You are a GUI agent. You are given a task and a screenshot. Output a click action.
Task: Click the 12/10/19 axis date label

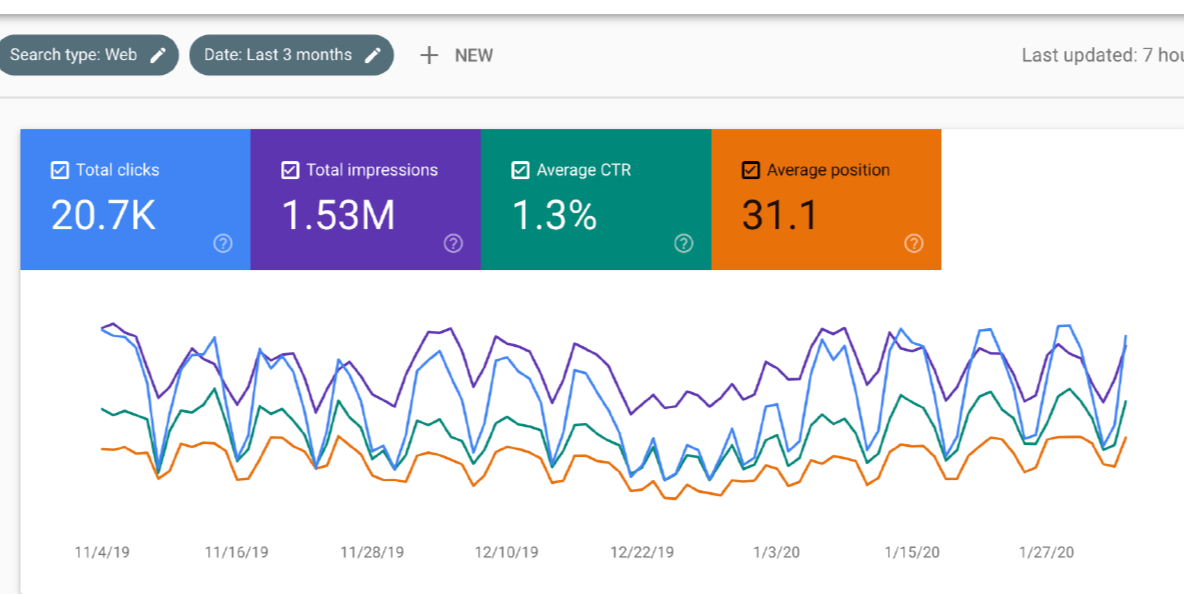click(x=507, y=552)
